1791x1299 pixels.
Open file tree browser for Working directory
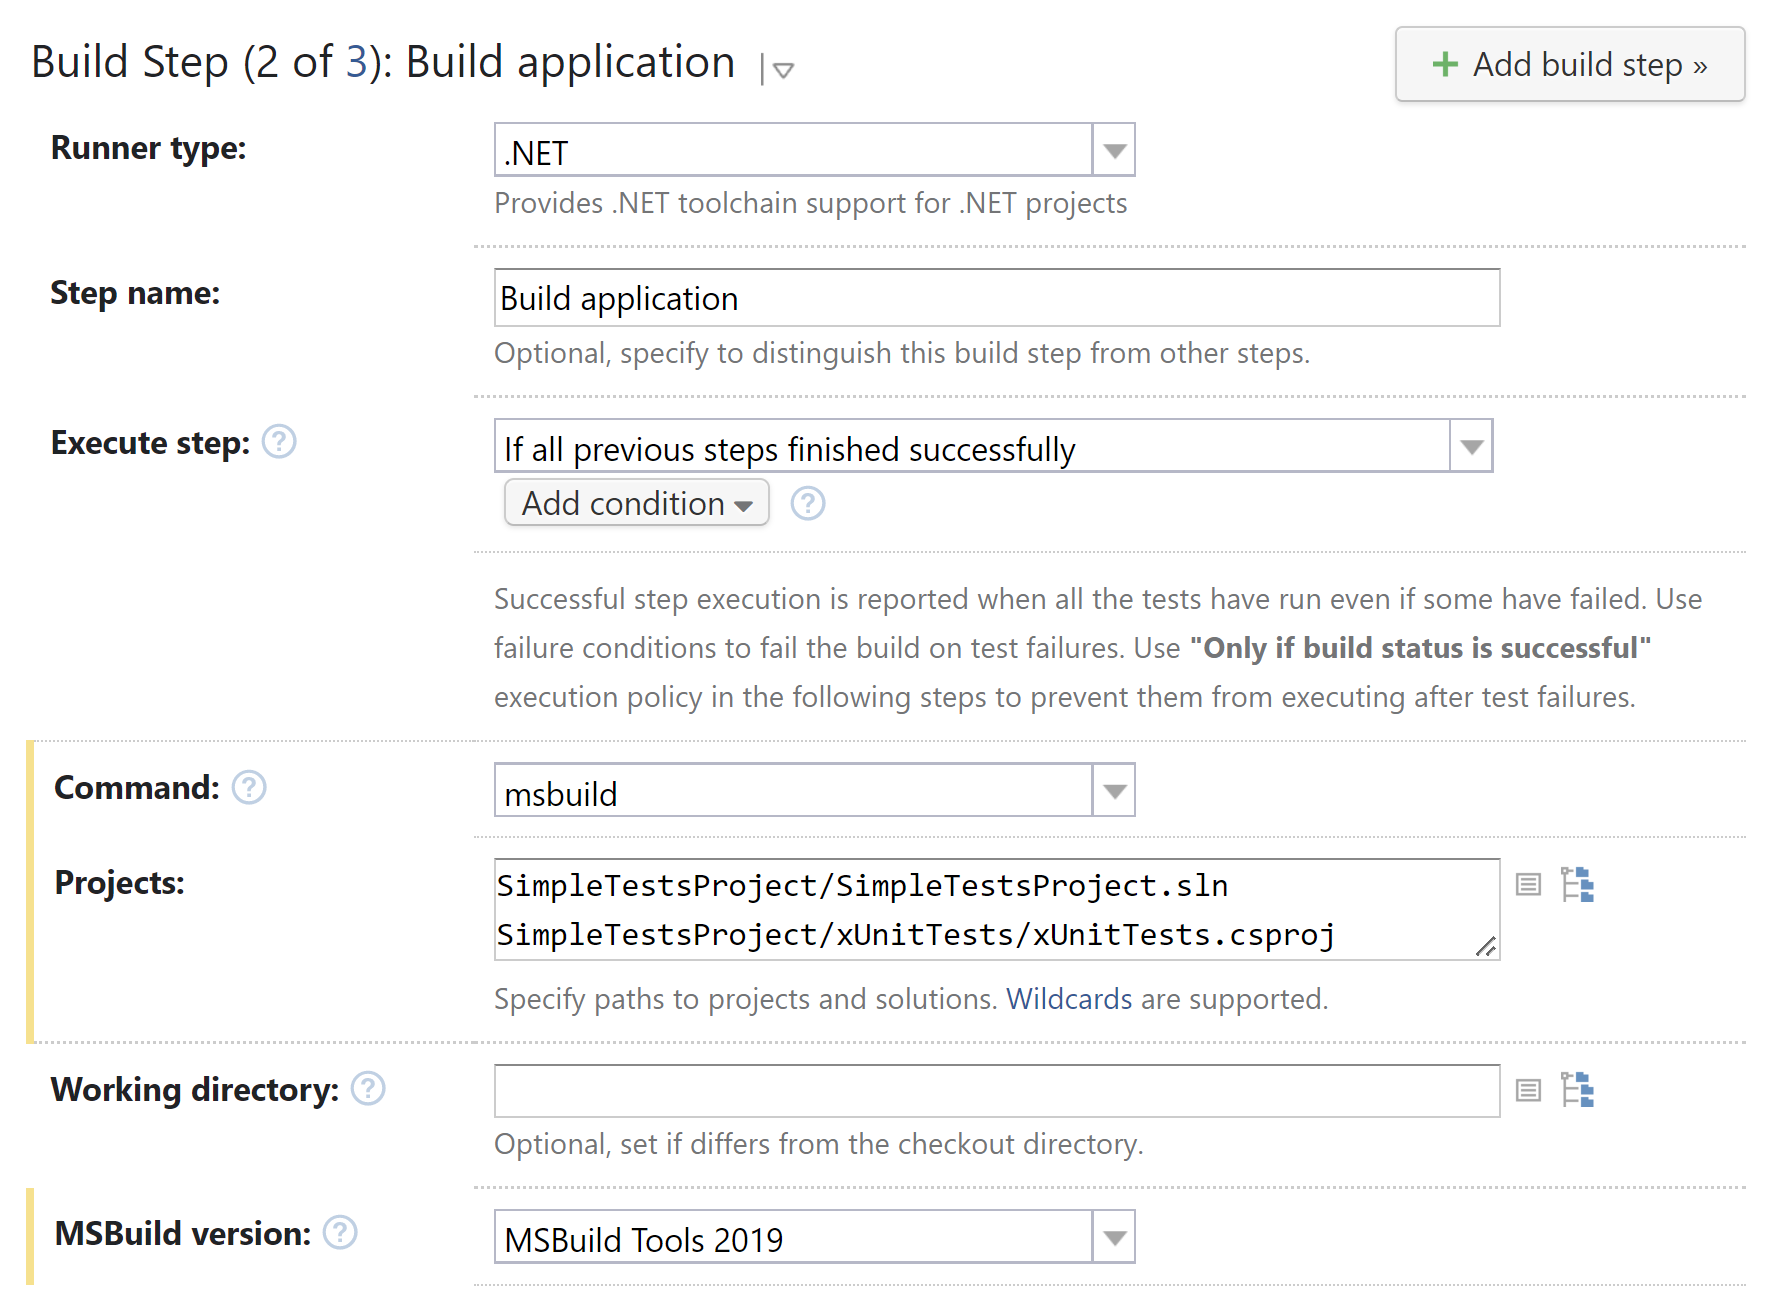point(1577,1090)
